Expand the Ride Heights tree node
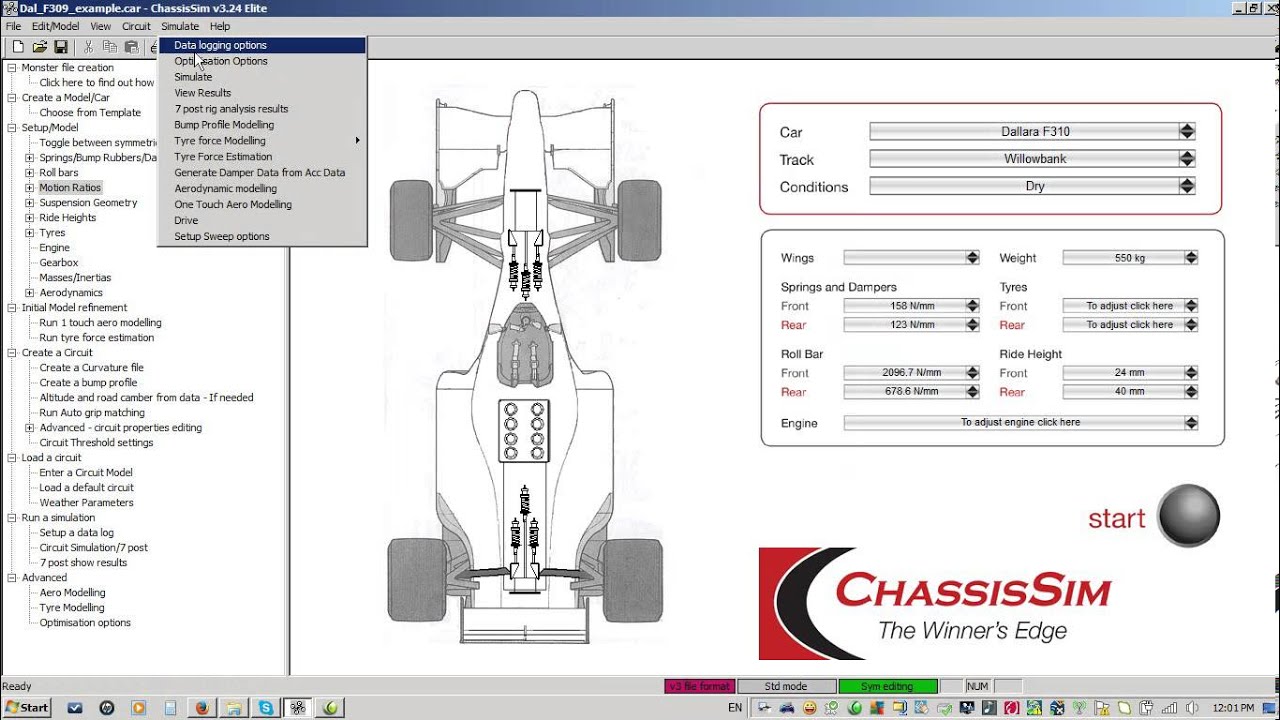The image size is (1280, 720). (30, 218)
